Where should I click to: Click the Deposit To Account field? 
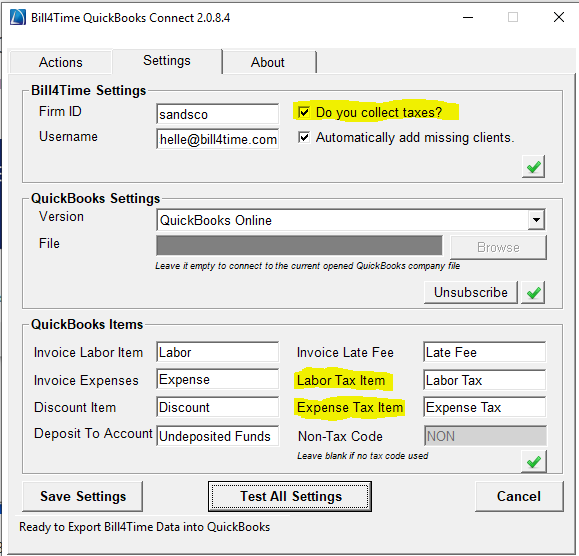coord(217,436)
